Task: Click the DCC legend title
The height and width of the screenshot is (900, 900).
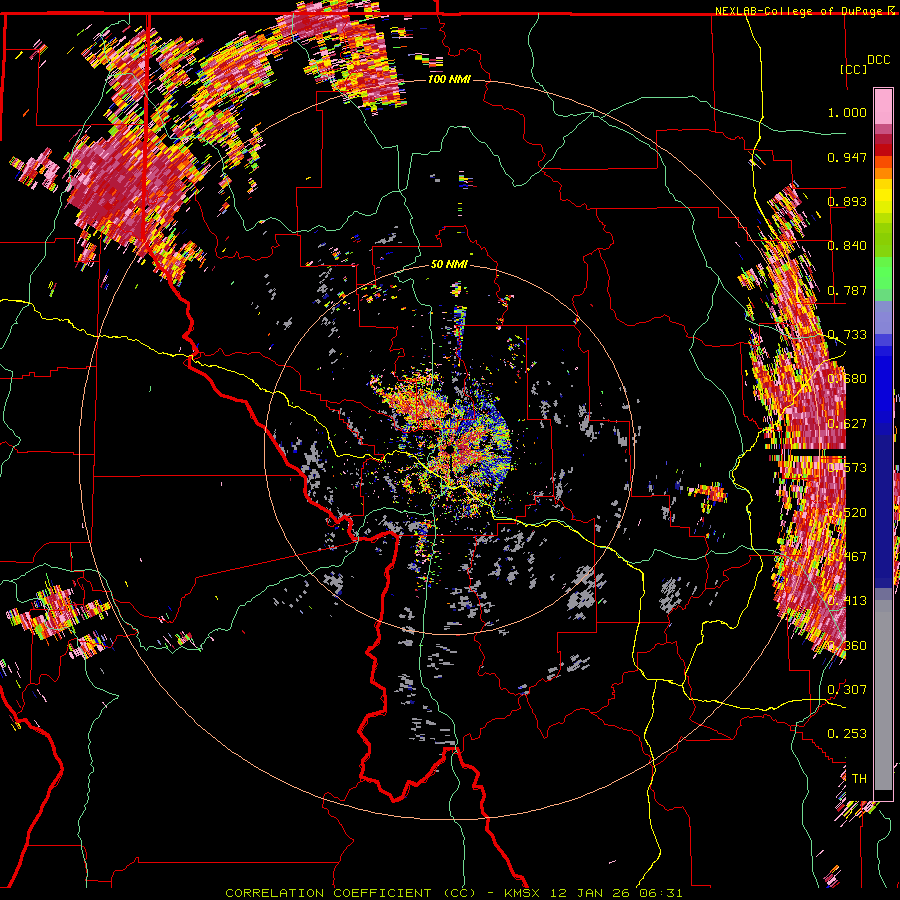Action: coord(878,60)
